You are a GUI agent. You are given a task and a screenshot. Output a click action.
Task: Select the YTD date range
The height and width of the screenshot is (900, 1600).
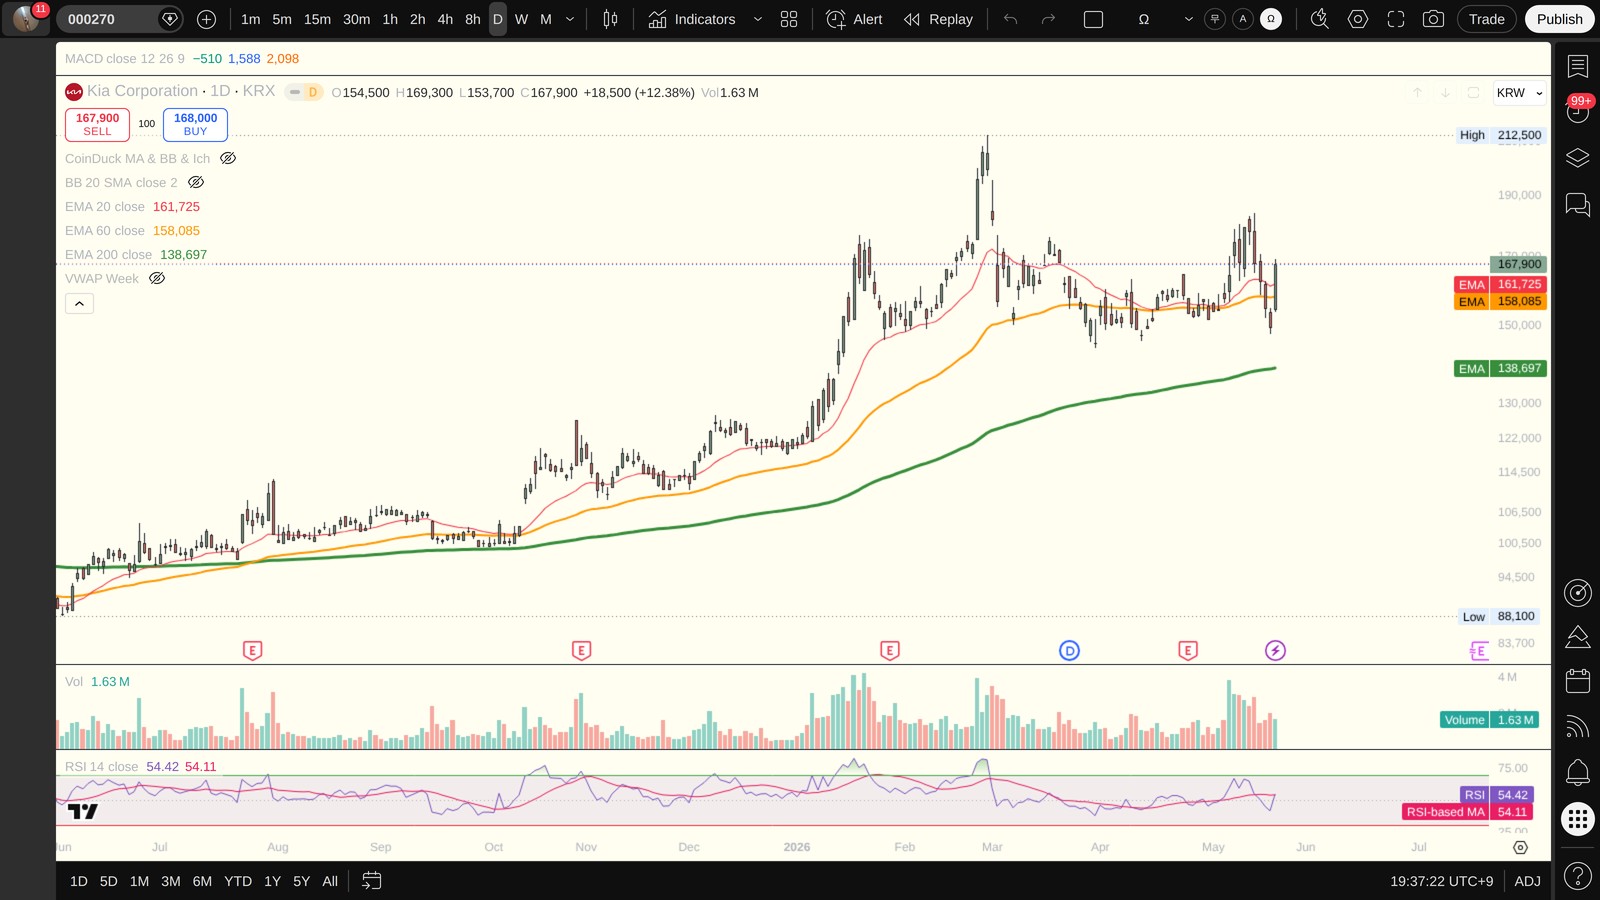[238, 881]
